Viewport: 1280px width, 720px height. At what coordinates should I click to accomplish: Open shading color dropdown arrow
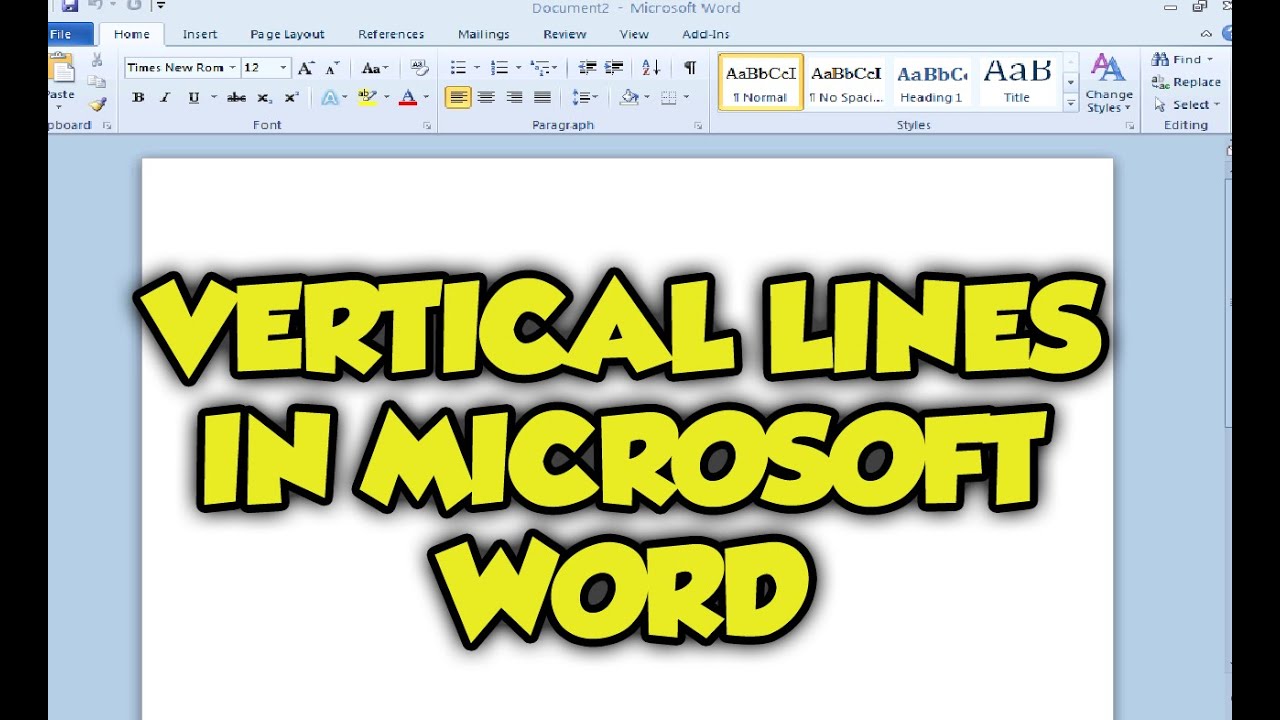pos(646,97)
